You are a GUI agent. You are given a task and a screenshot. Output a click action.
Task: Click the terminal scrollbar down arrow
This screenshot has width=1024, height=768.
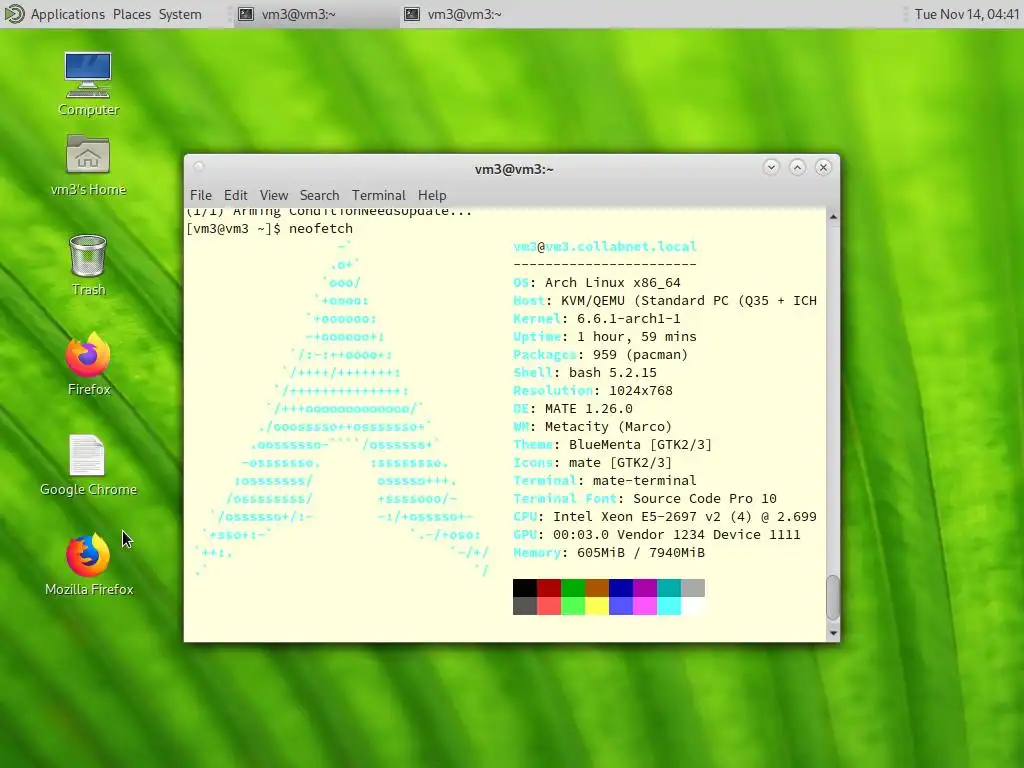click(x=833, y=633)
